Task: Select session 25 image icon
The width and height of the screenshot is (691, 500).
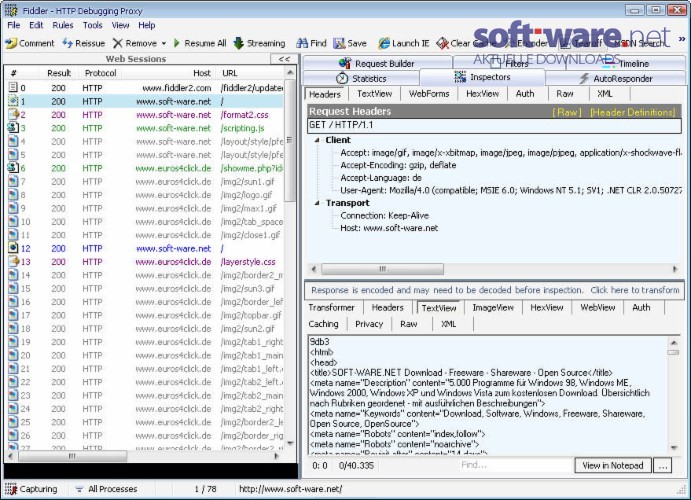Action: [13, 422]
